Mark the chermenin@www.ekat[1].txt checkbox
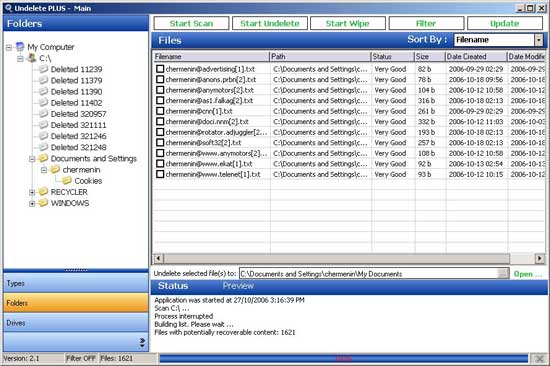The image size is (550, 366). [x=160, y=164]
